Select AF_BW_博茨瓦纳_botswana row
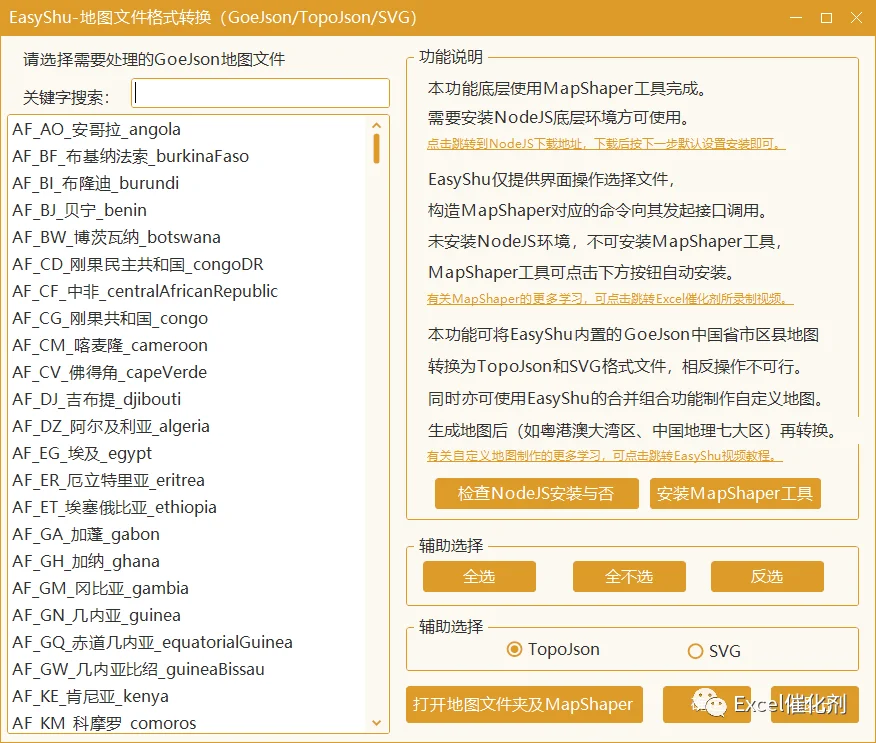 pyautogui.click(x=189, y=237)
